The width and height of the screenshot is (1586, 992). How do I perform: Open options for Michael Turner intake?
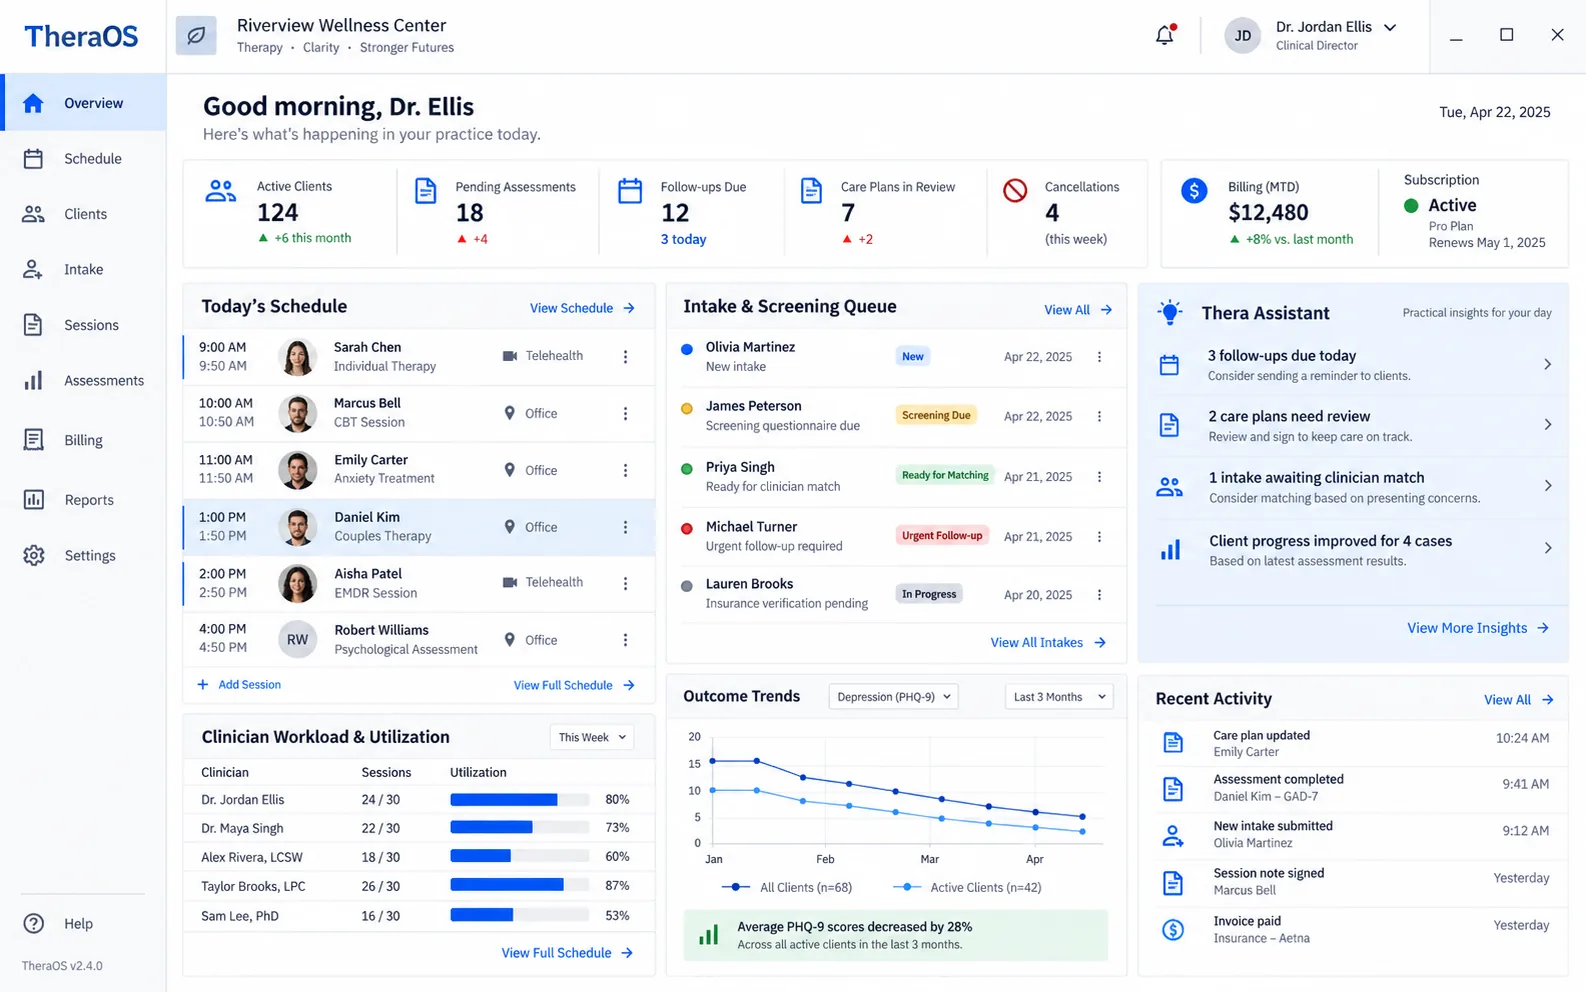pyautogui.click(x=1099, y=537)
